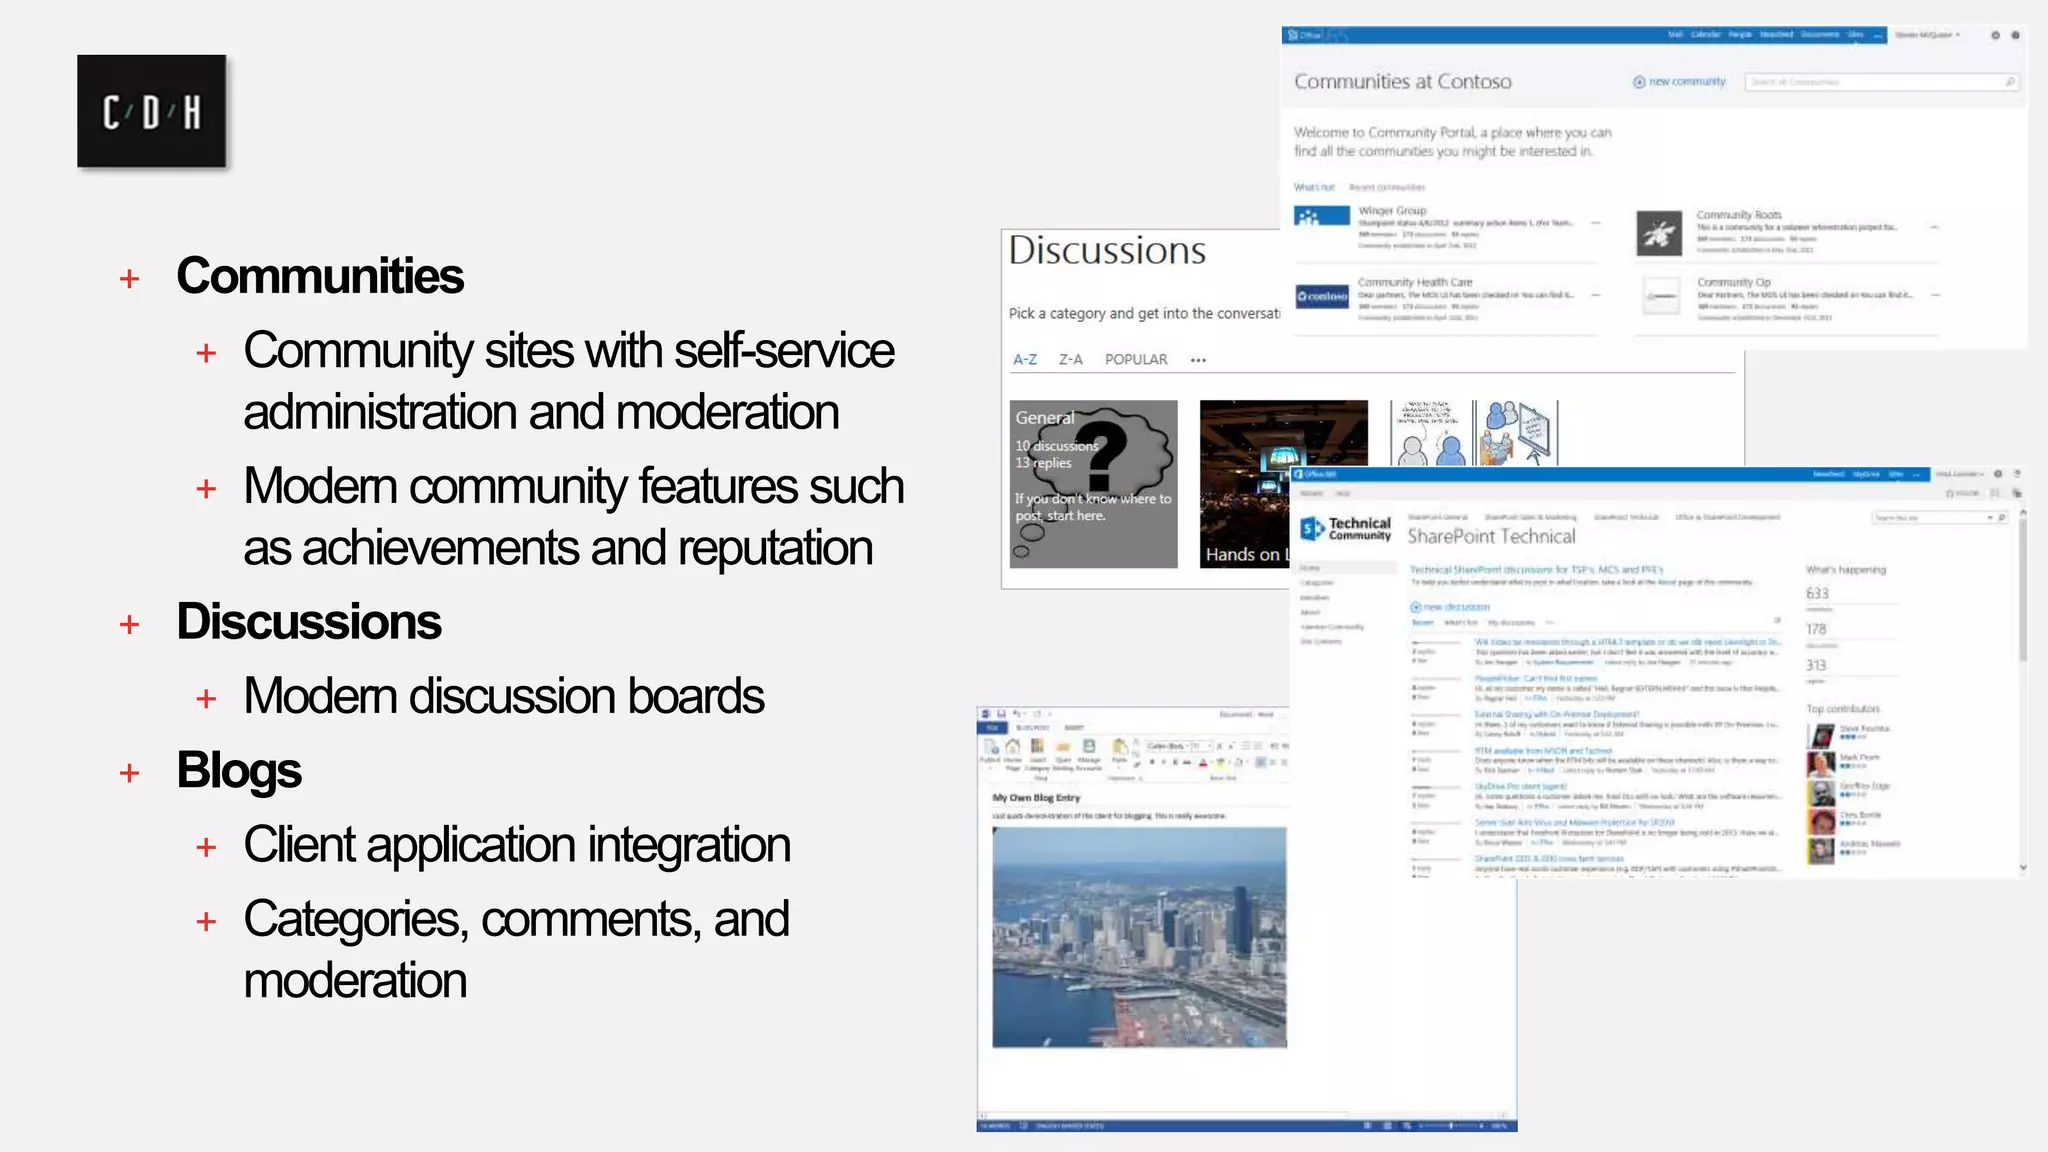Open the first top contributor avatar
Viewport: 2048px width, 1152px height.
[x=1822, y=735]
